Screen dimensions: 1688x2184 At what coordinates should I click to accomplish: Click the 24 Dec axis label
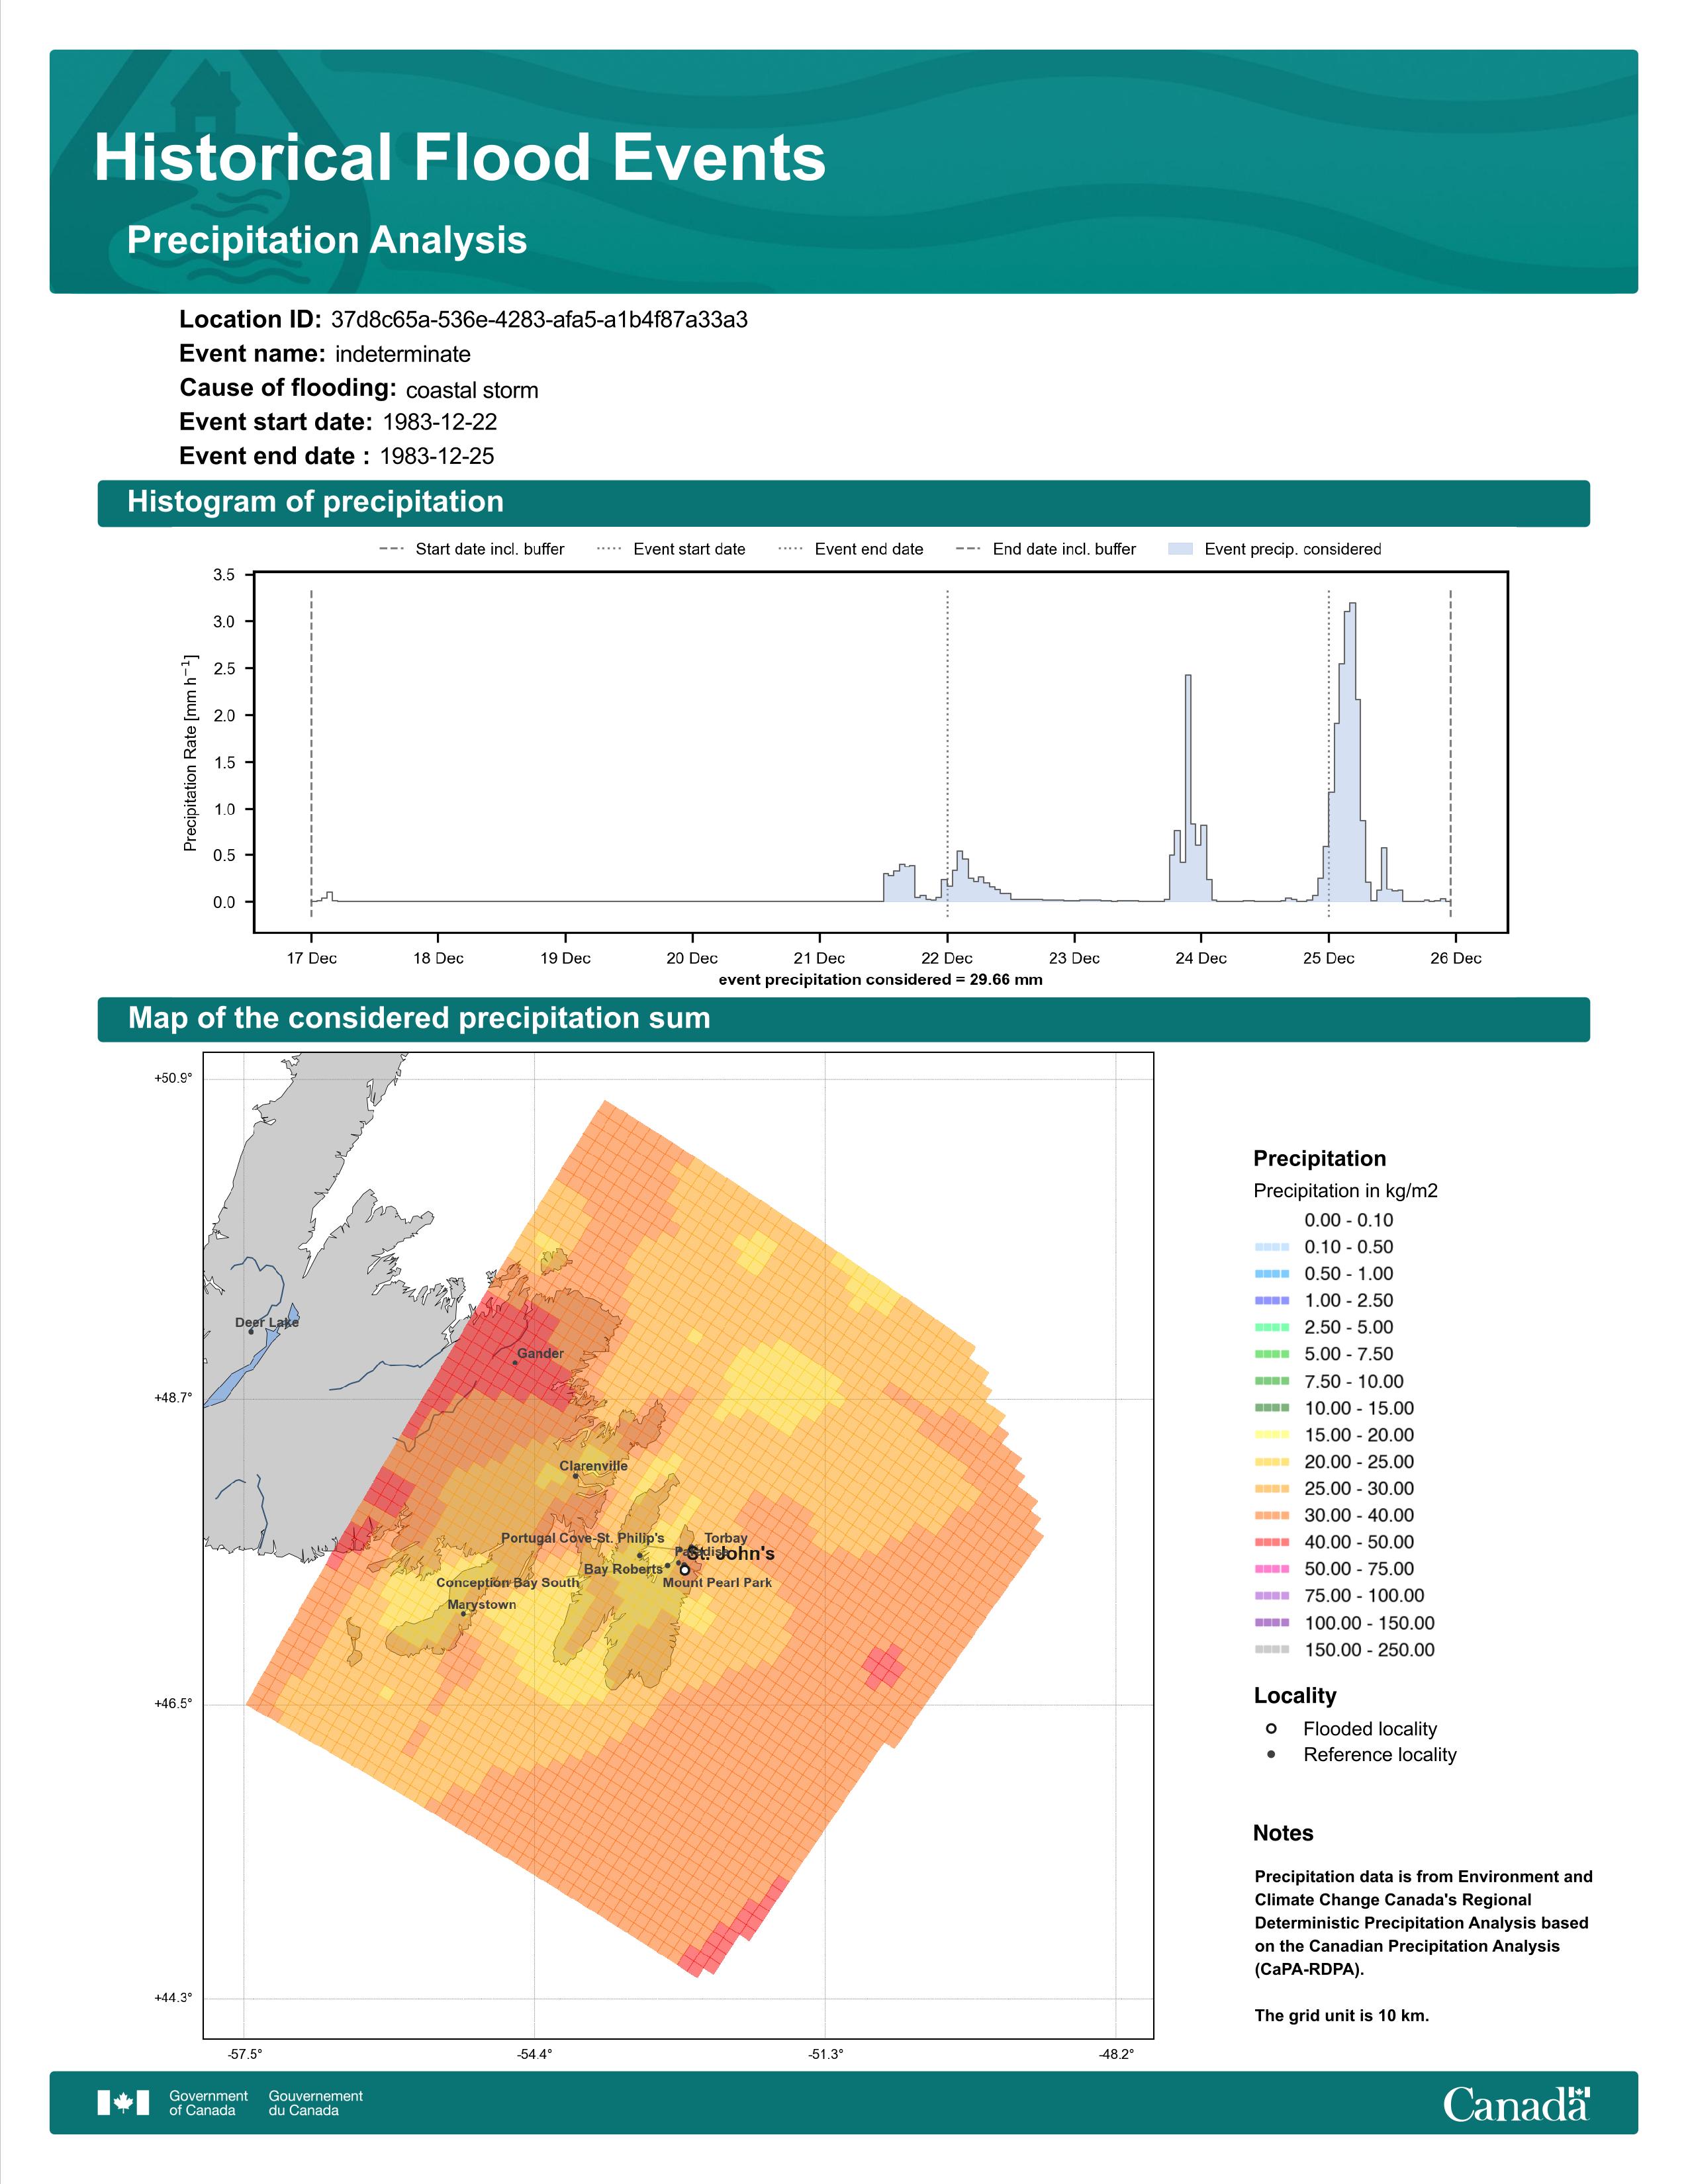tap(1201, 958)
